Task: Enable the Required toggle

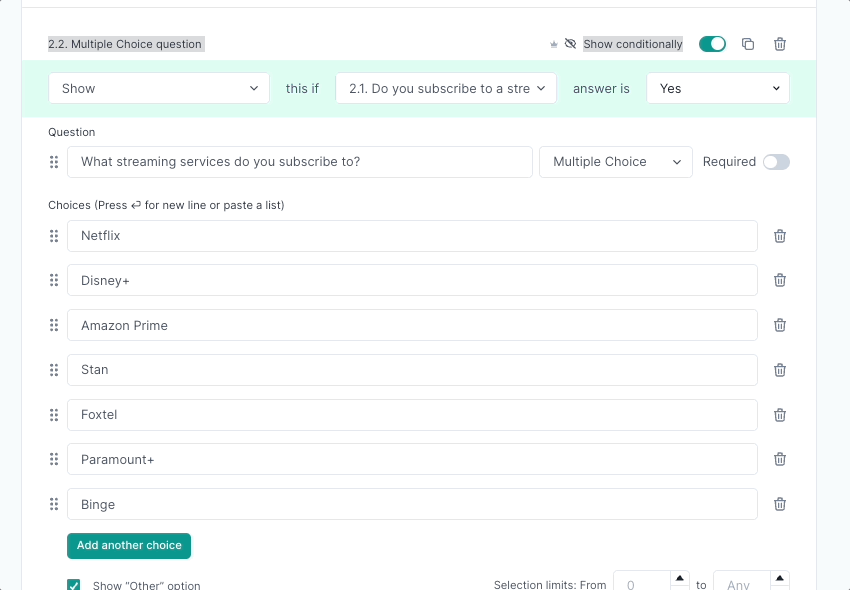Action: click(776, 162)
